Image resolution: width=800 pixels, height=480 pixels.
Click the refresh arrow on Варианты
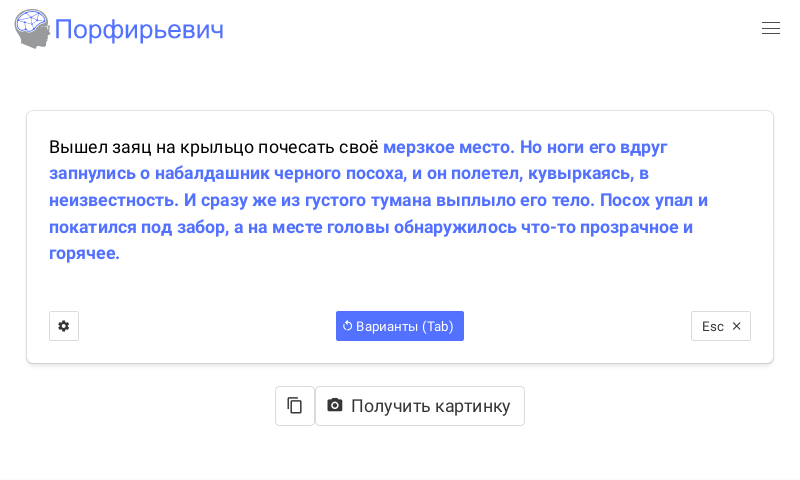[x=347, y=326]
